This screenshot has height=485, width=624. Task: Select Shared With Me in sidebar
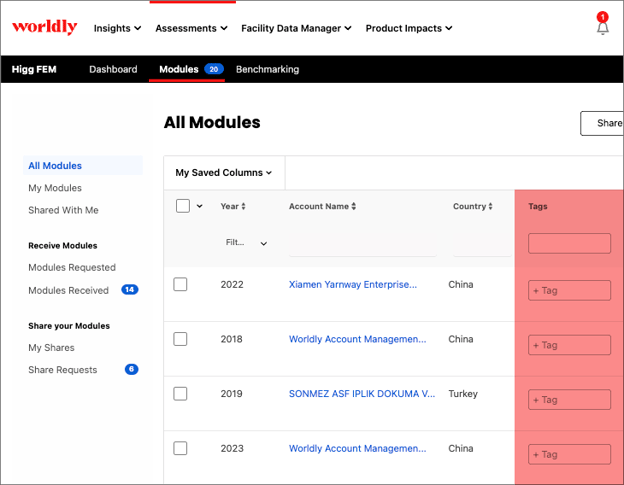pos(63,210)
